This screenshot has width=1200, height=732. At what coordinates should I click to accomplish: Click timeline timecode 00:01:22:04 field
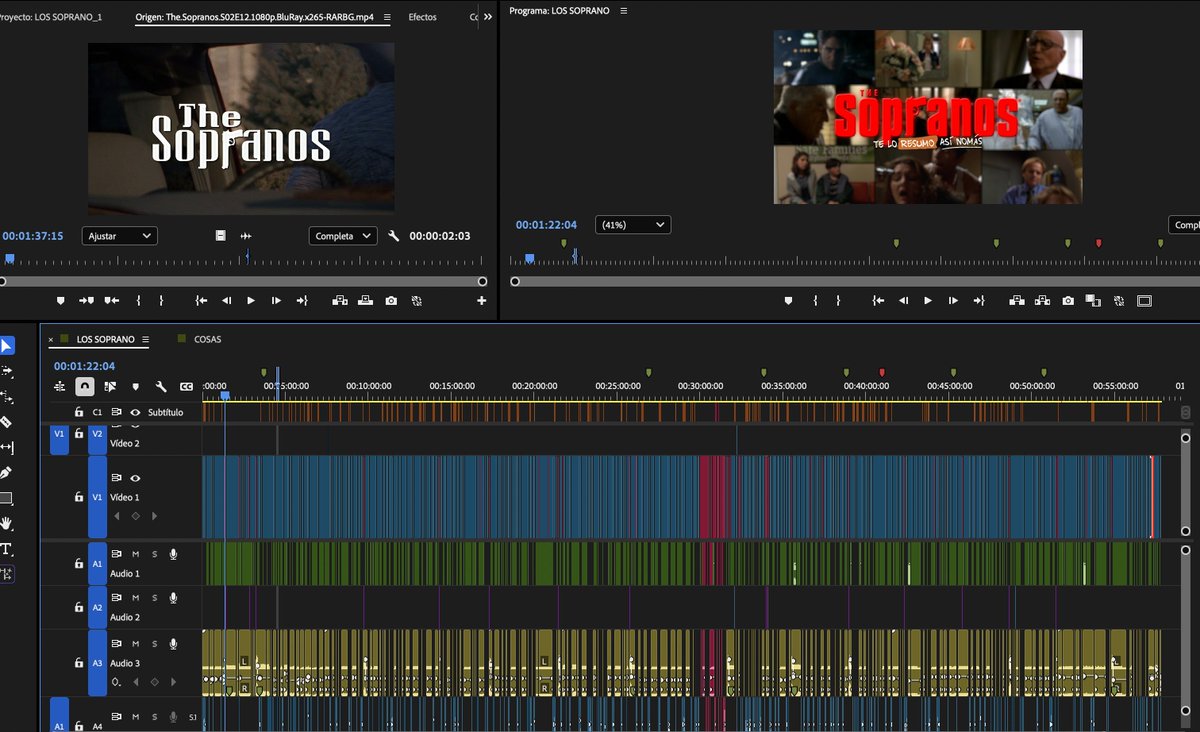point(84,366)
